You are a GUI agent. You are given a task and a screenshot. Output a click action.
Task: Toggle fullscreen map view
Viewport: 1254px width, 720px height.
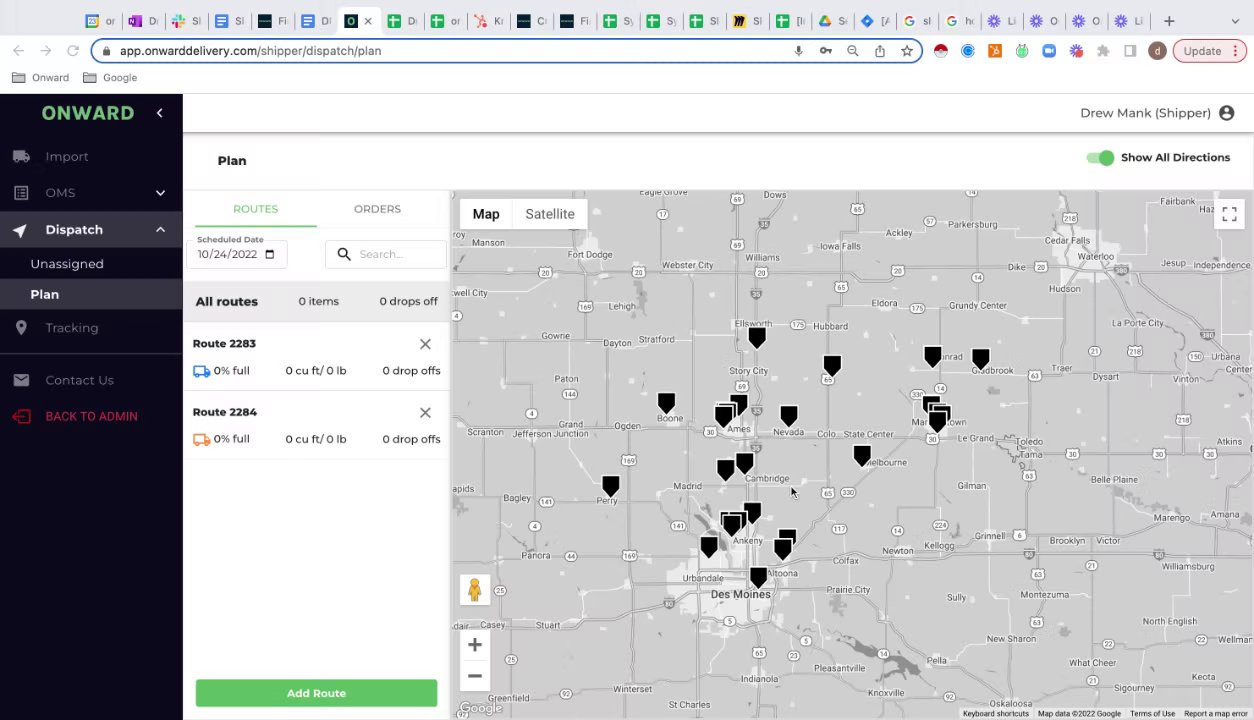[1229, 214]
